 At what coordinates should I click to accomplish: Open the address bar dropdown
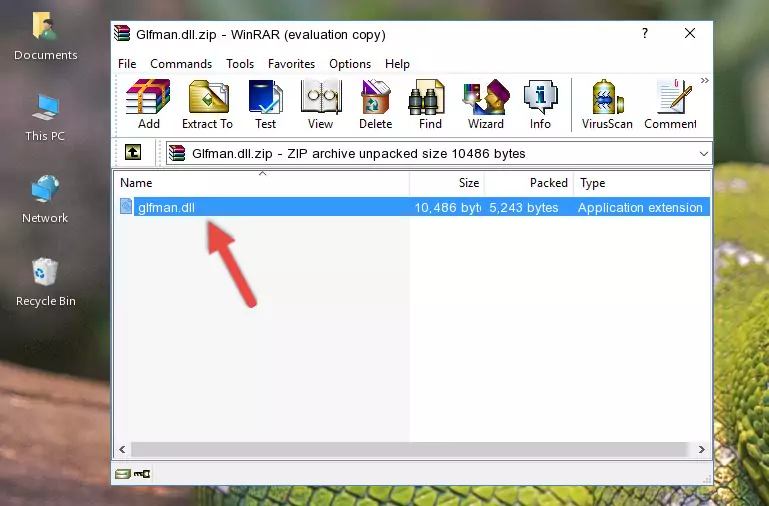(x=704, y=153)
